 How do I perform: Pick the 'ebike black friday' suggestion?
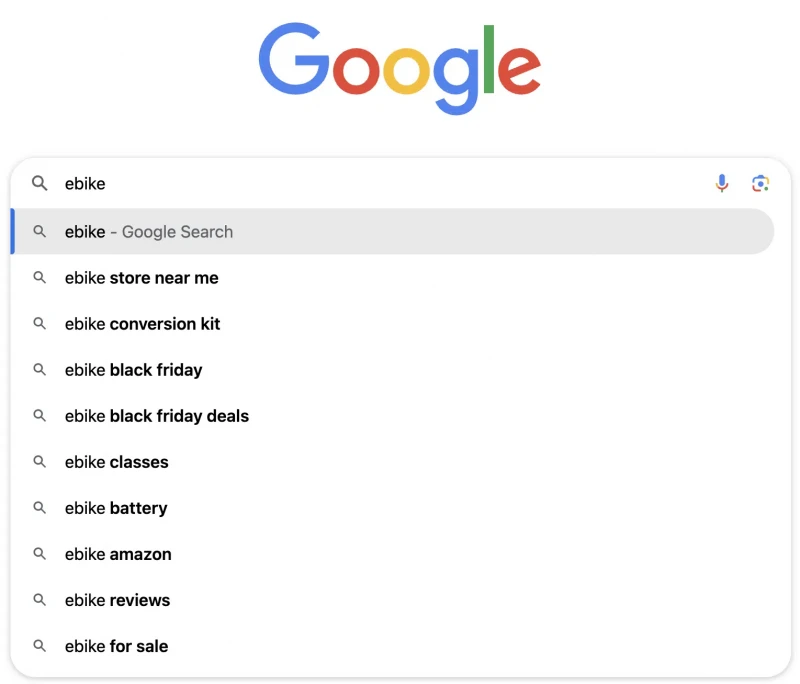click(392, 370)
